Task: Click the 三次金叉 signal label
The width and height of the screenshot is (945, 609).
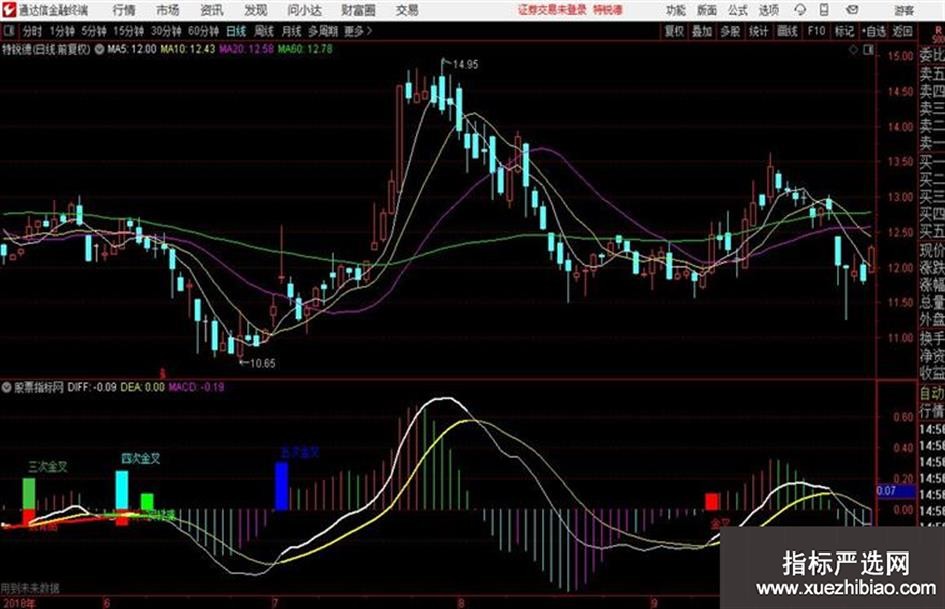Action: [48, 467]
